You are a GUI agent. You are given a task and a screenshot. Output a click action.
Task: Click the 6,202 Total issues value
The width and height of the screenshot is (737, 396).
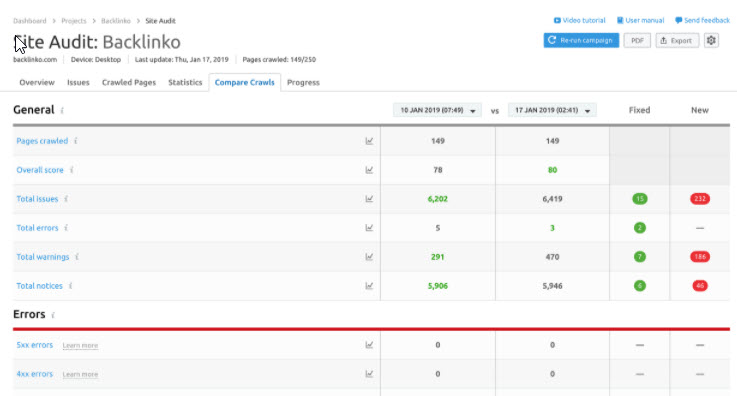(438, 199)
